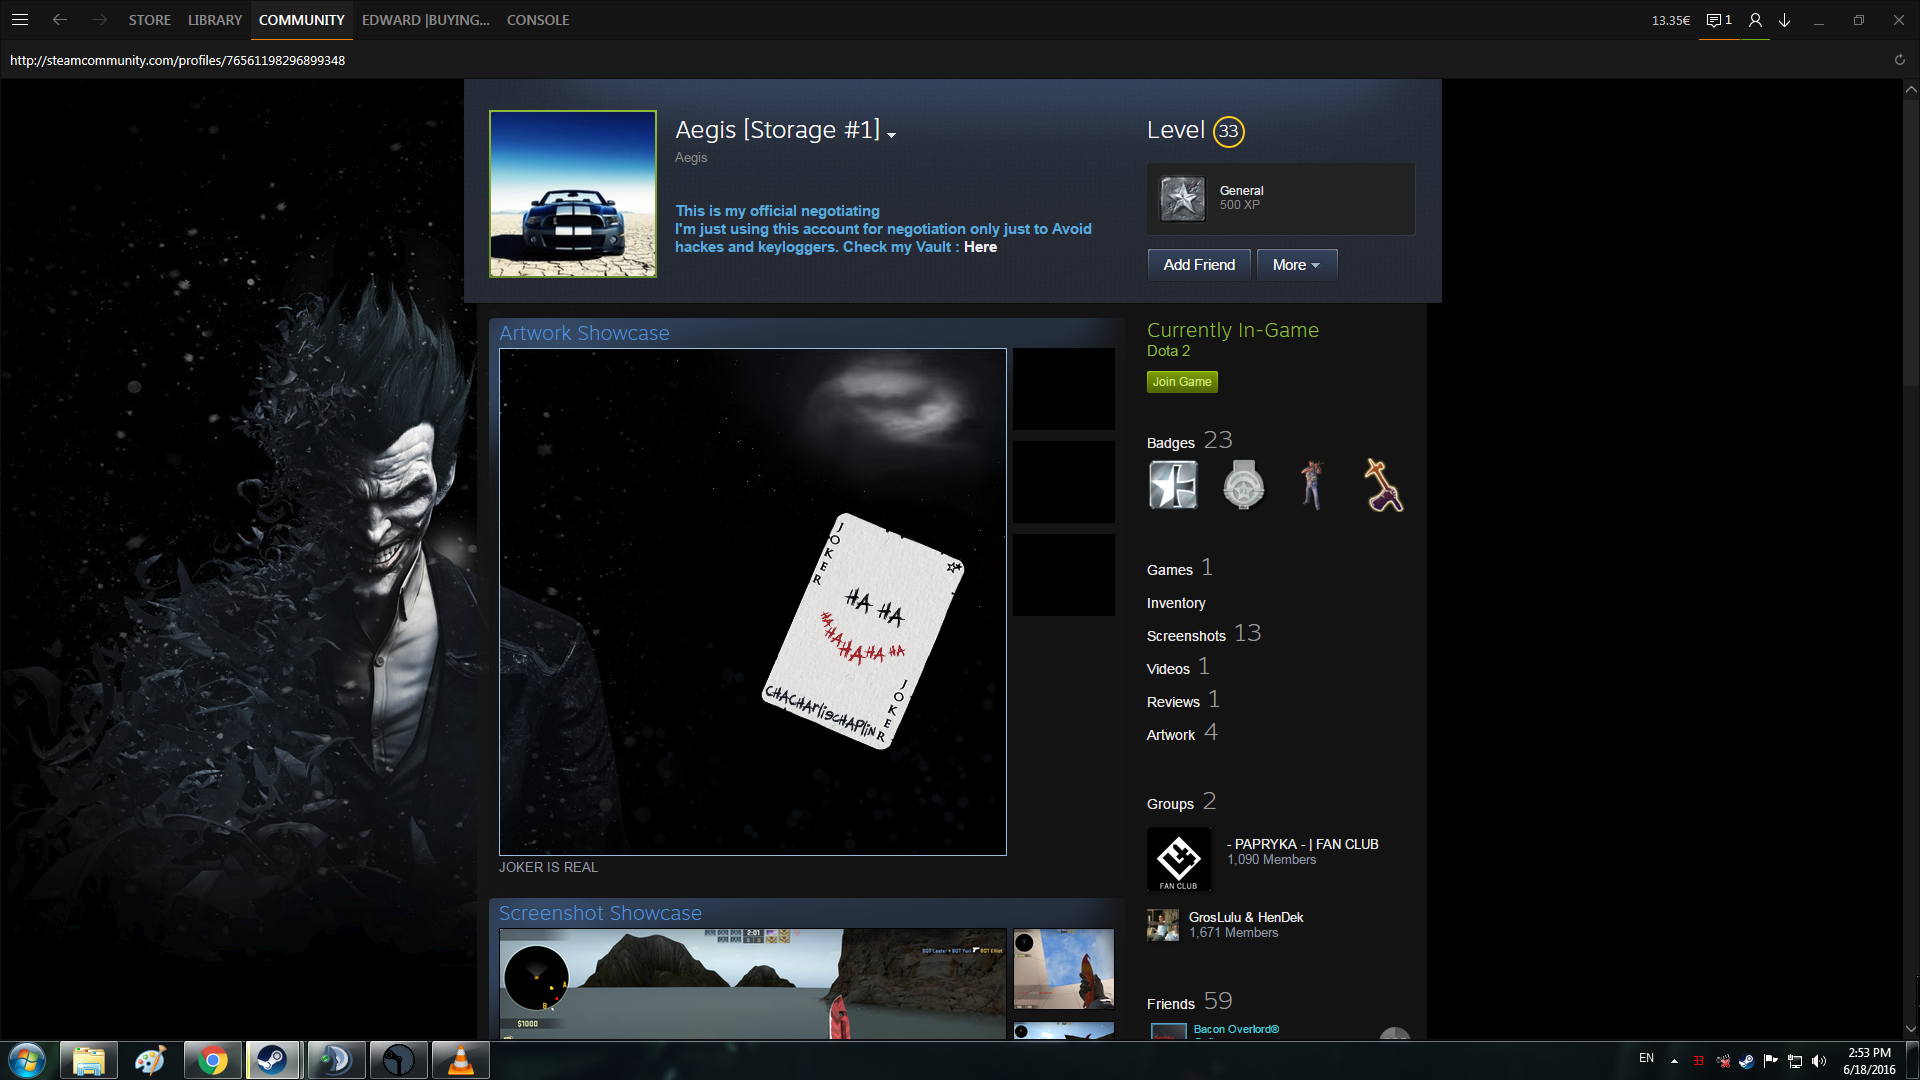Switch to the LIBRARY tab

(x=215, y=20)
